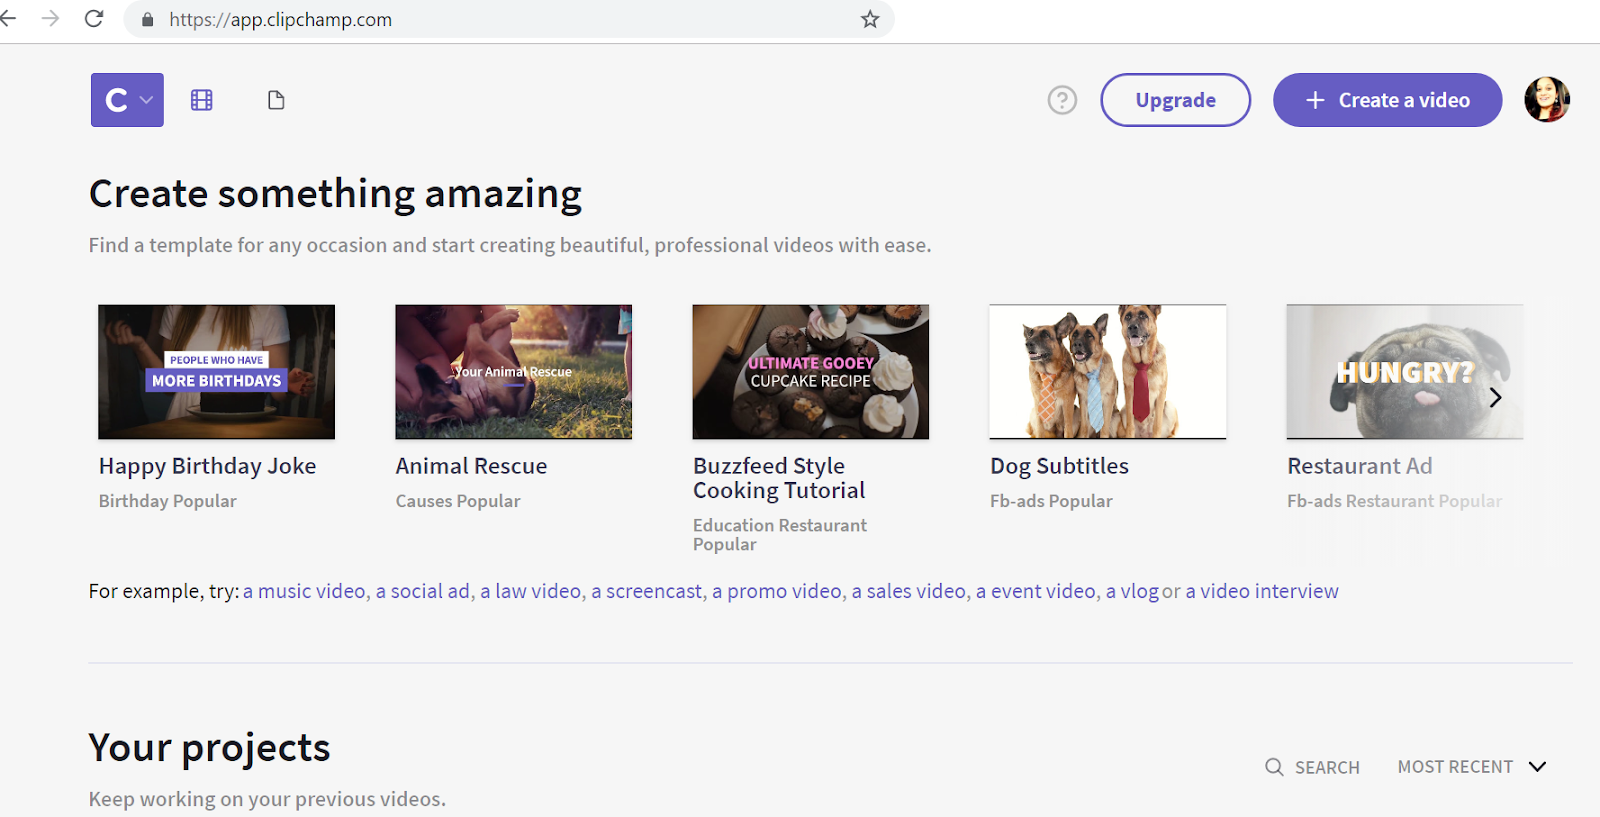Click the 'Your projects' heading
This screenshot has height=817, width=1600.
(209, 748)
